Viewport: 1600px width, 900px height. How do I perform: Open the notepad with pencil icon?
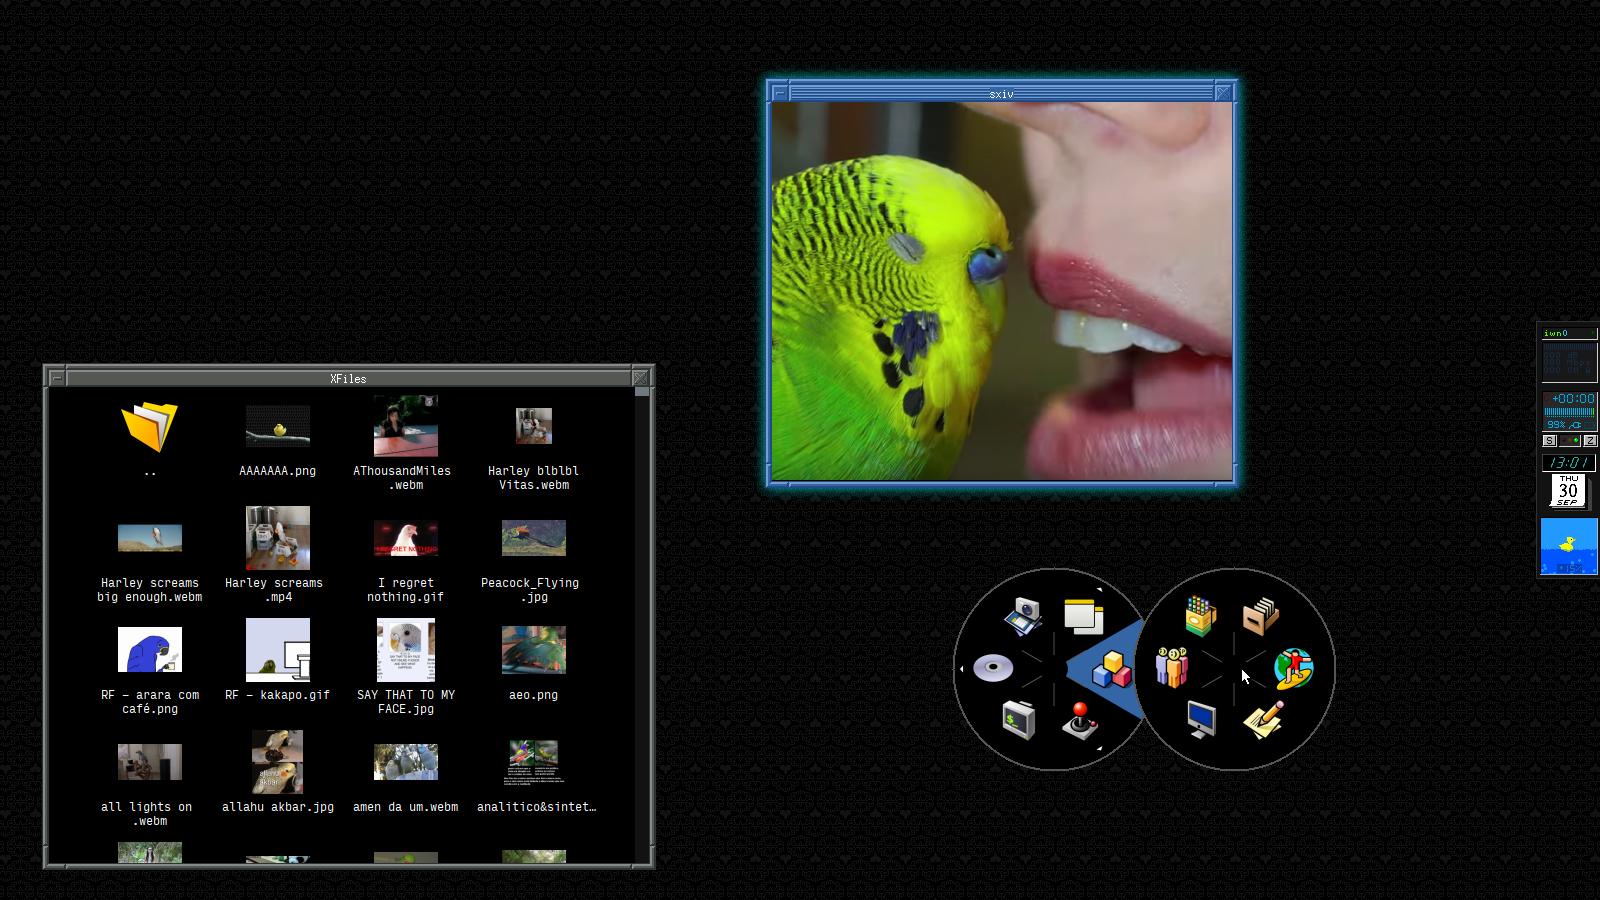[1263, 719]
